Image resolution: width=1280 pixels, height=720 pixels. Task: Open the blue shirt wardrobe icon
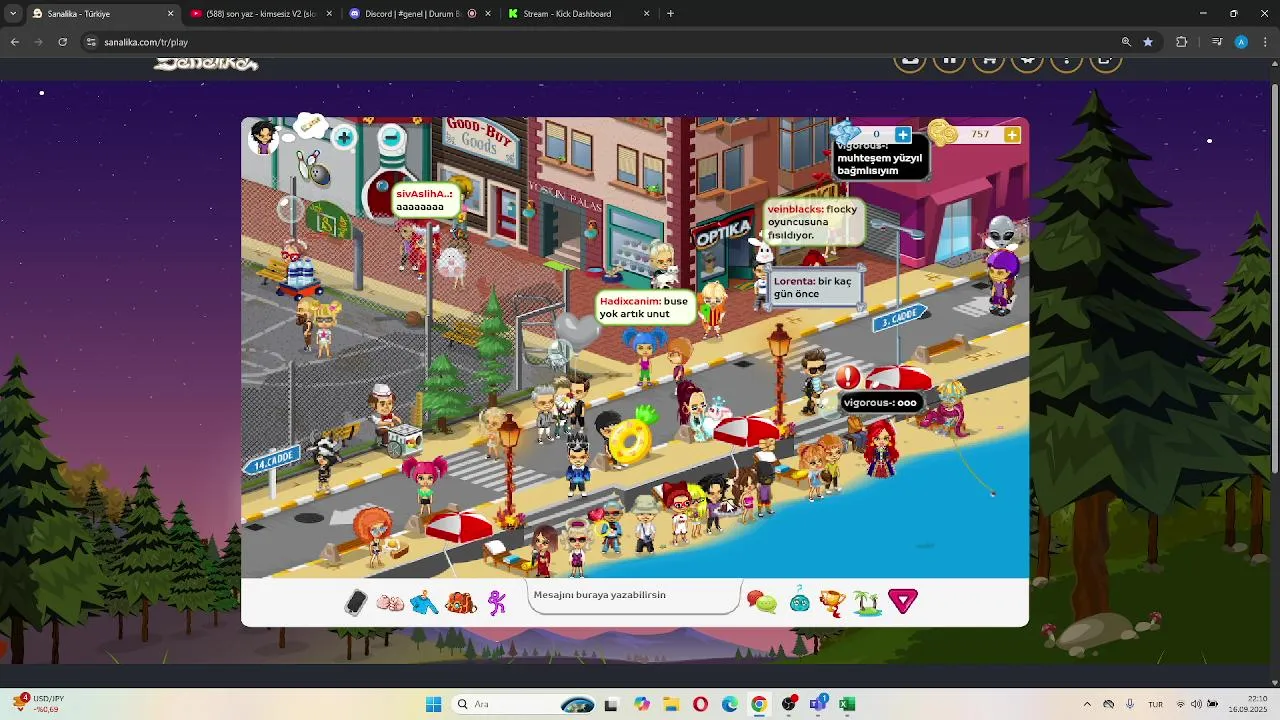(x=424, y=603)
